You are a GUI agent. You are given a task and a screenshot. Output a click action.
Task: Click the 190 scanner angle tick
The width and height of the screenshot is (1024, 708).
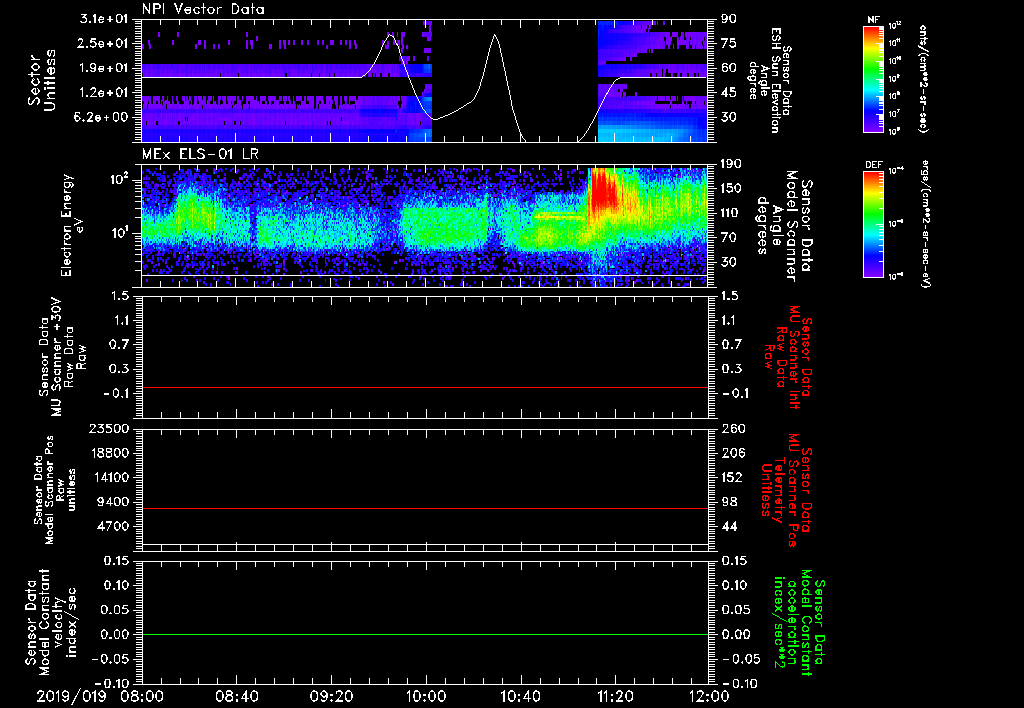coord(732,163)
